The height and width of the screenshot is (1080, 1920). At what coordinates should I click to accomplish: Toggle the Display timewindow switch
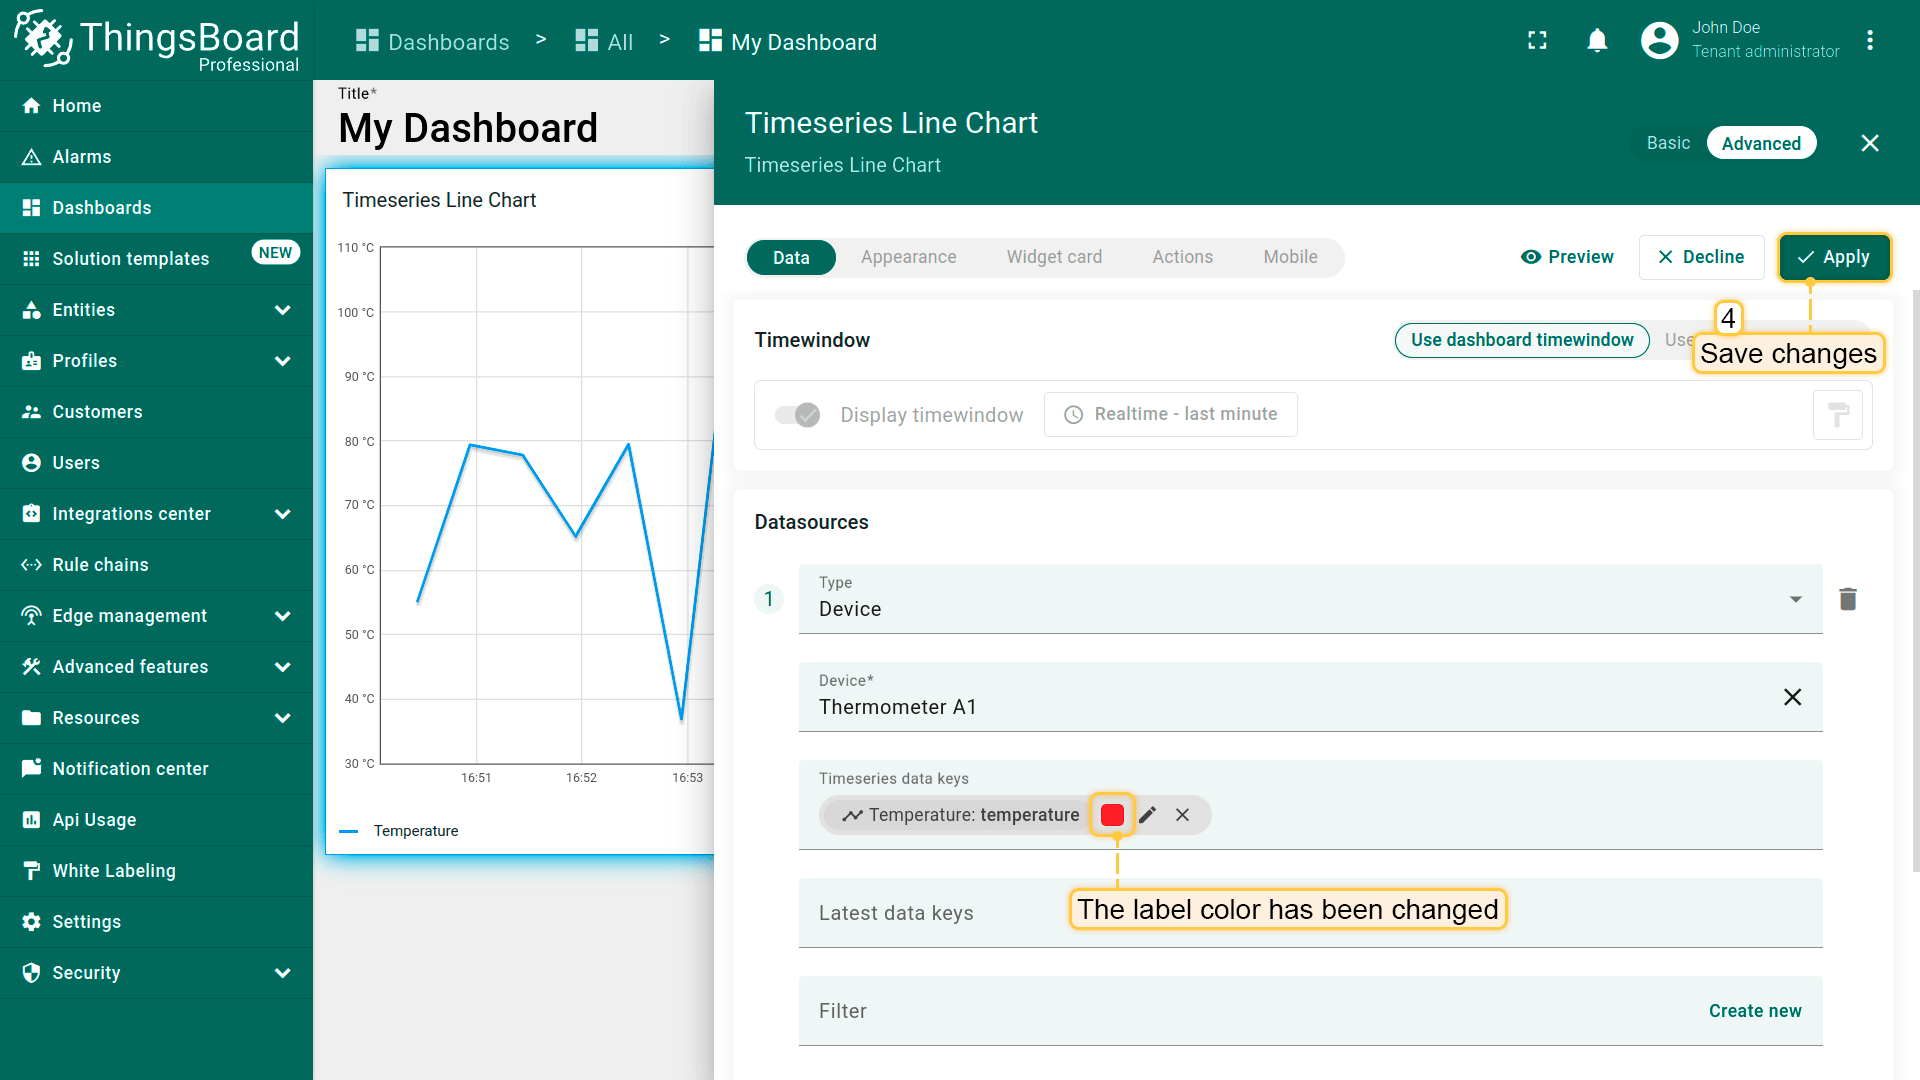[x=798, y=415]
